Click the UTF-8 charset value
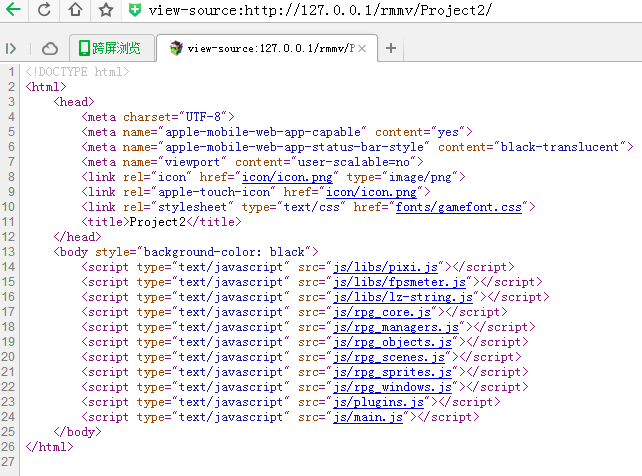642x476 pixels. point(203,117)
